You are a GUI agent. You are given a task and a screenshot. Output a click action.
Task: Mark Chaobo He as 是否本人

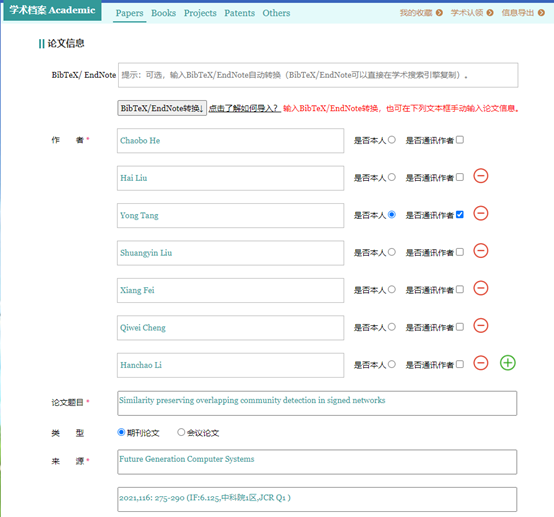[x=391, y=140]
